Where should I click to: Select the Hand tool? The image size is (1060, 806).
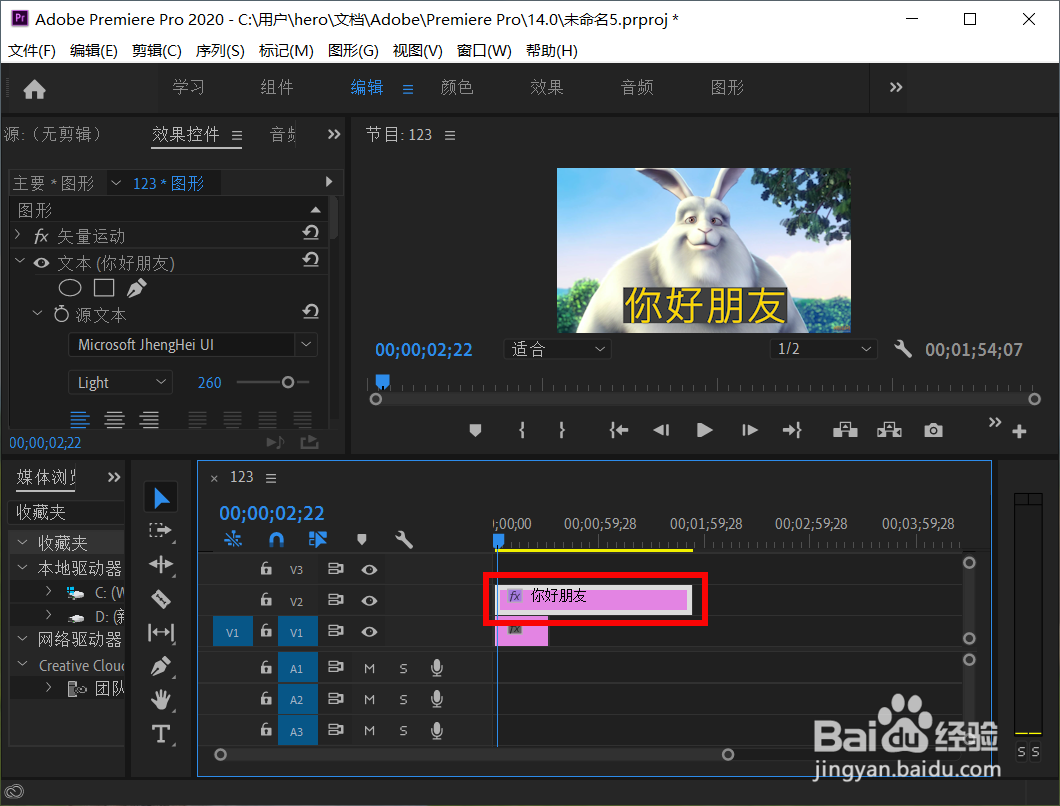[161, 700]
